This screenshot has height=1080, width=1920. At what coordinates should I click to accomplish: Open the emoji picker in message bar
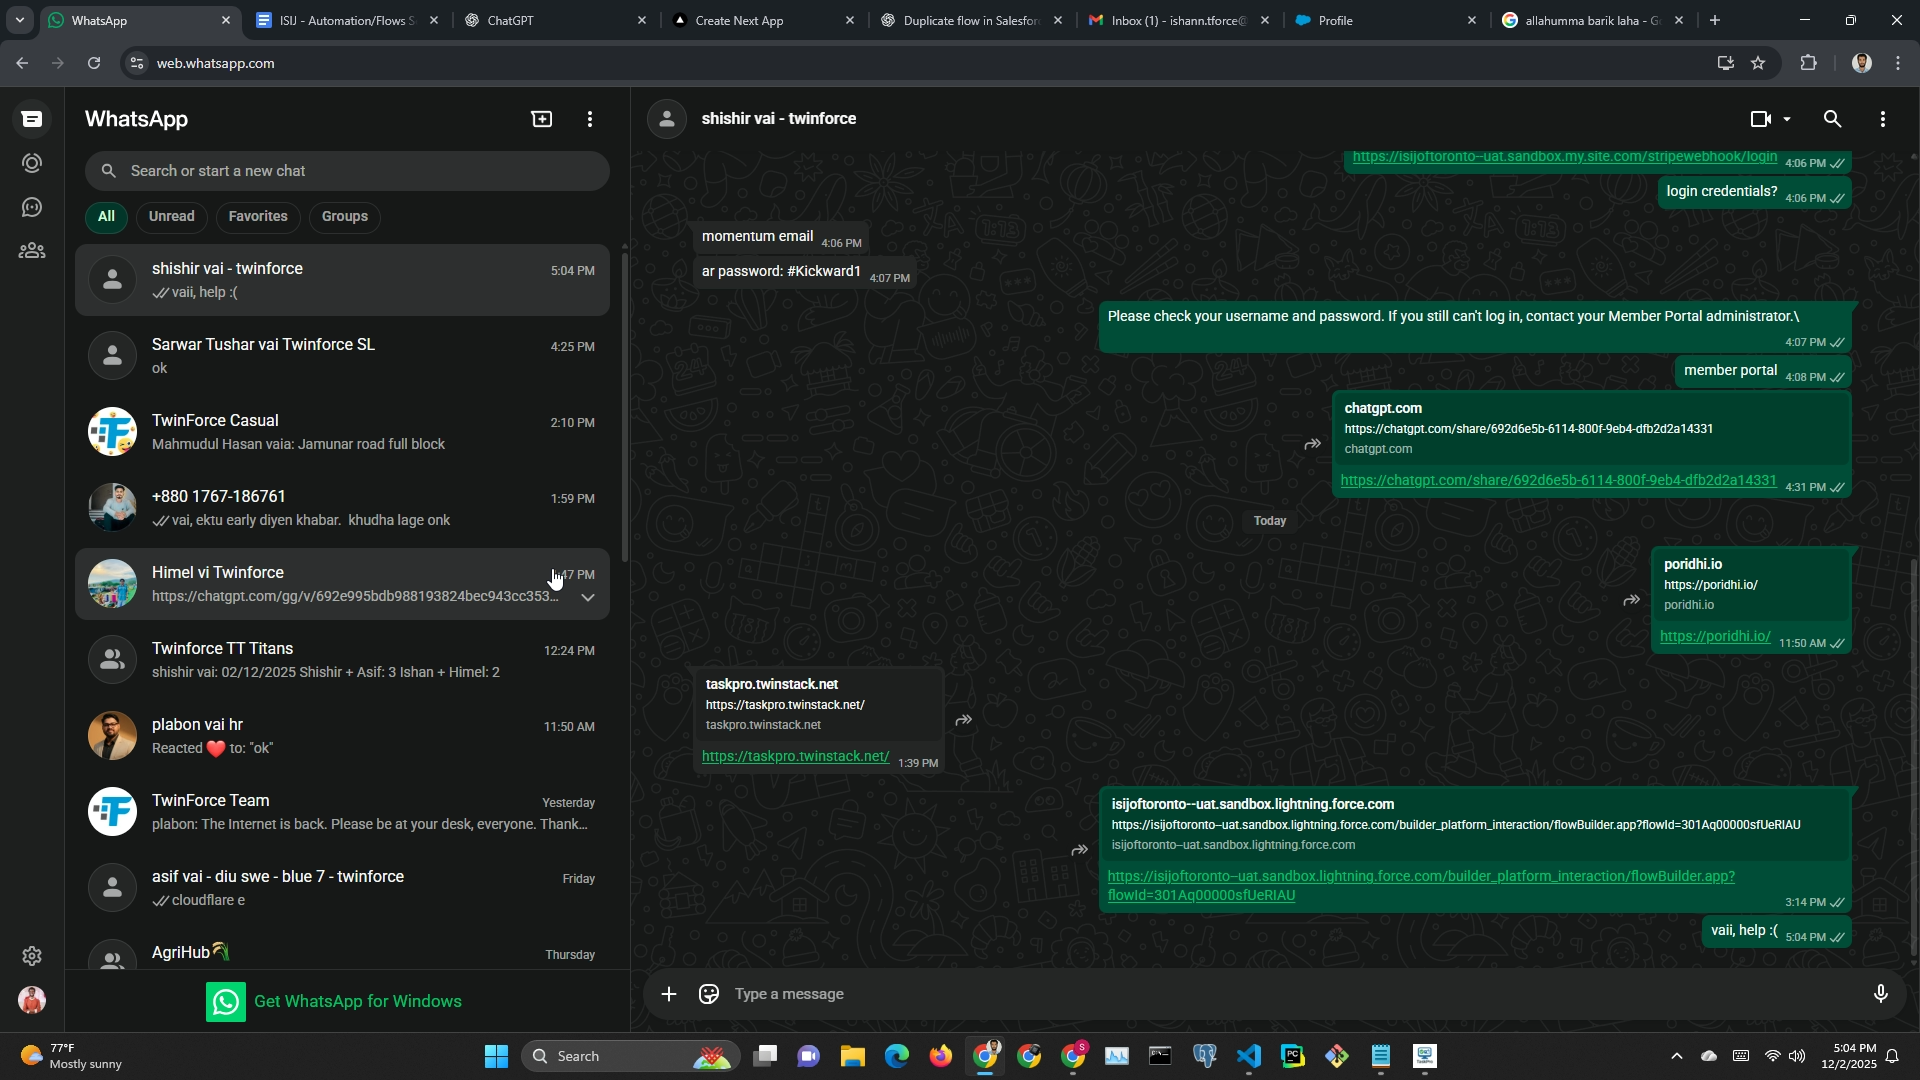pos(709,994)
